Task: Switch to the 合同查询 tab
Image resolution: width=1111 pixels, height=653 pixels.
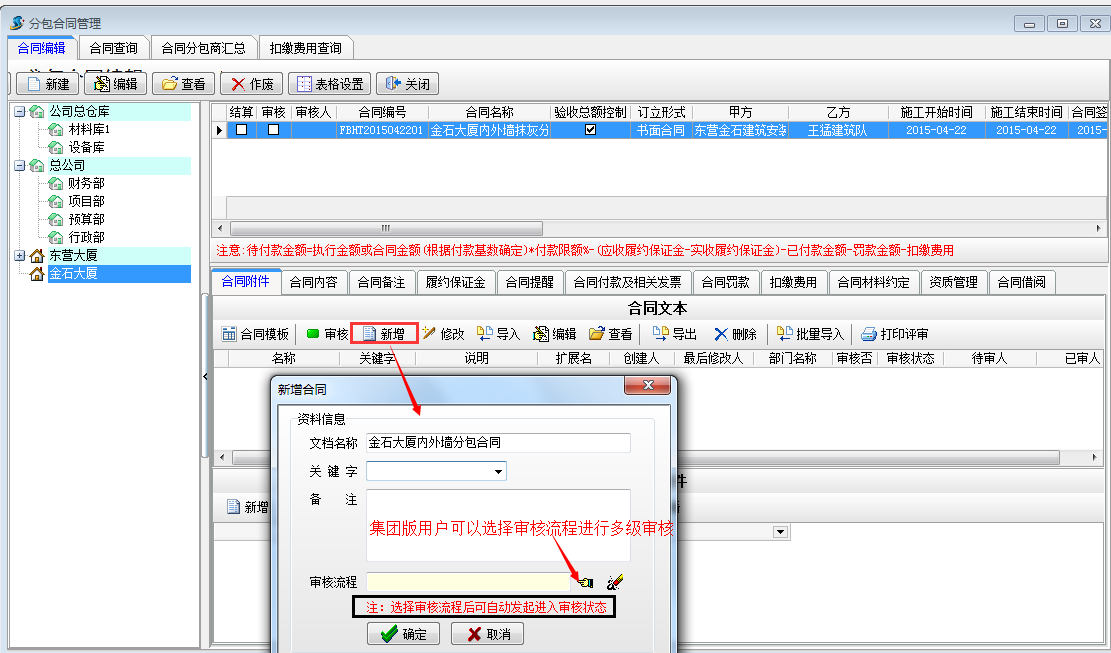Action: (x=113, y=48)
